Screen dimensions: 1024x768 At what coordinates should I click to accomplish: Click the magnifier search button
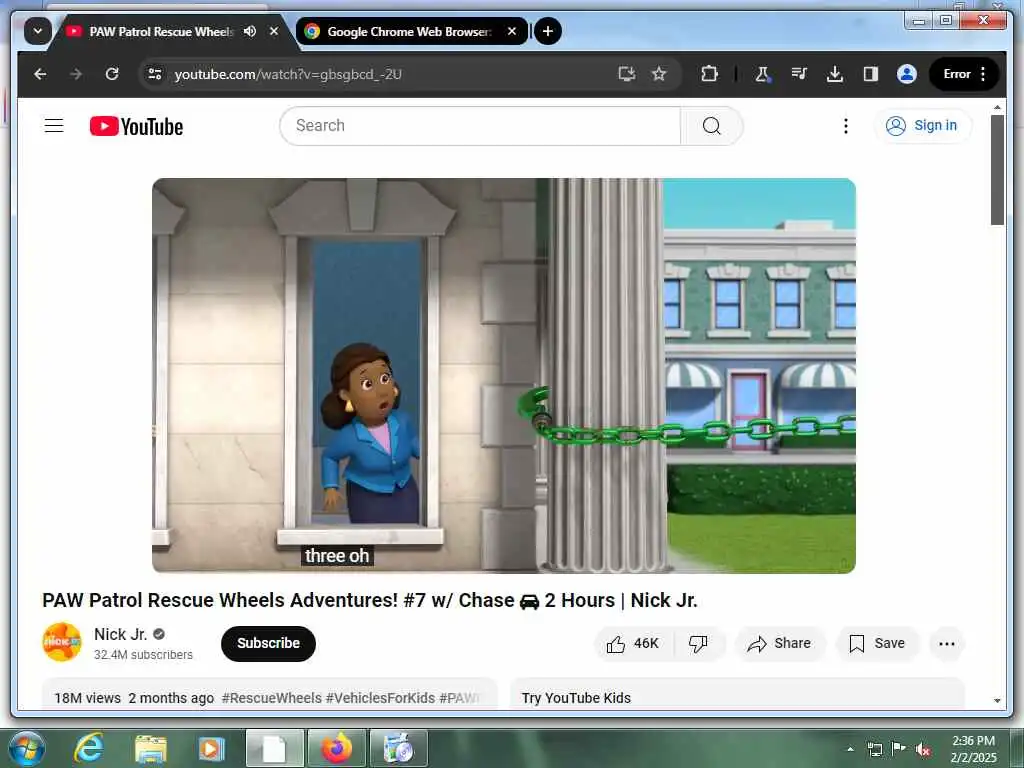[x=712, y=125]
